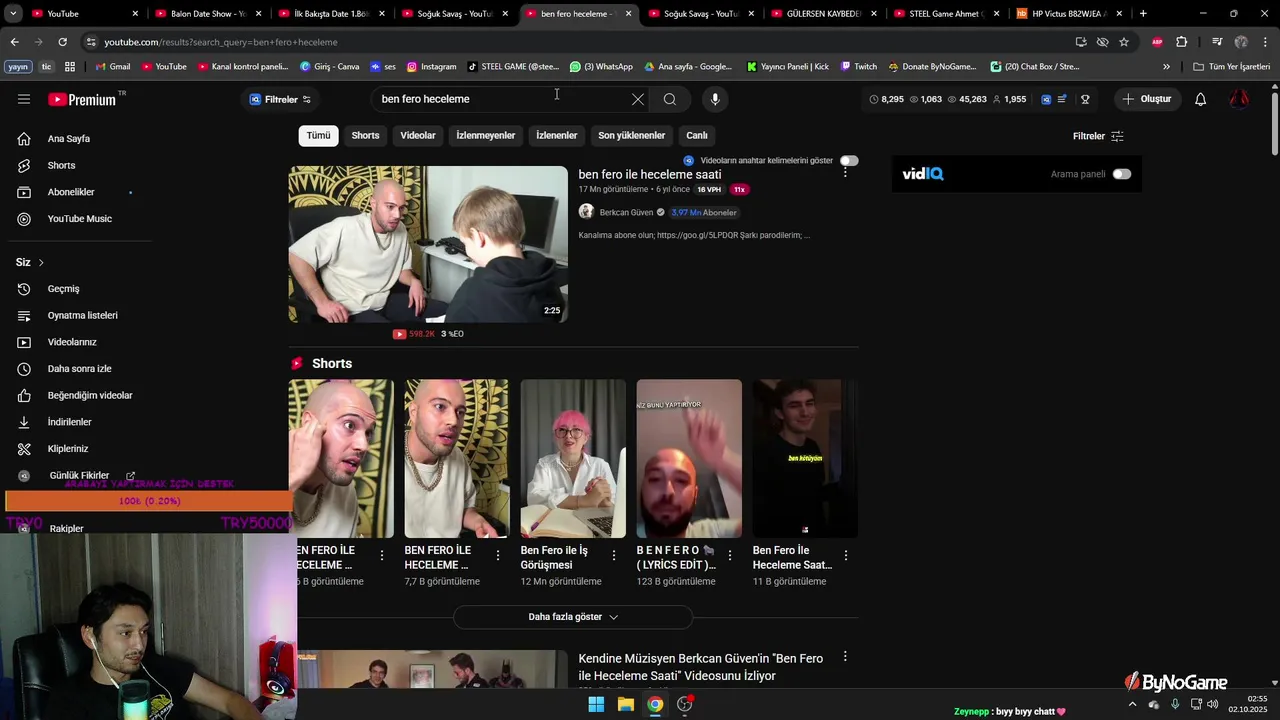
Task: Open the Short thumbnail with the pink-haired woman
Action: click(x=573, y=459)
